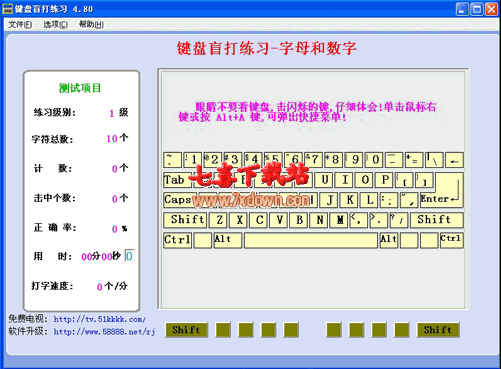Click the X key on the keyboard diagram
The width and height of the screenshot is (501, 369).
[x=238, y=220]
